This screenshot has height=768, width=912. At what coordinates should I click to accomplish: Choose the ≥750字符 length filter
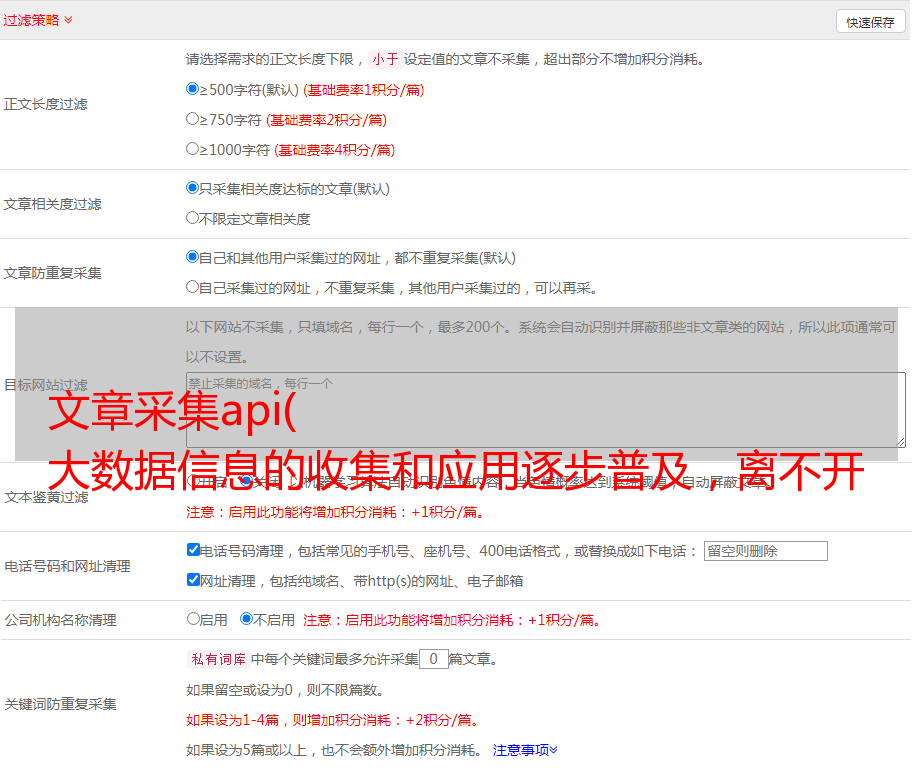(193, 119)
